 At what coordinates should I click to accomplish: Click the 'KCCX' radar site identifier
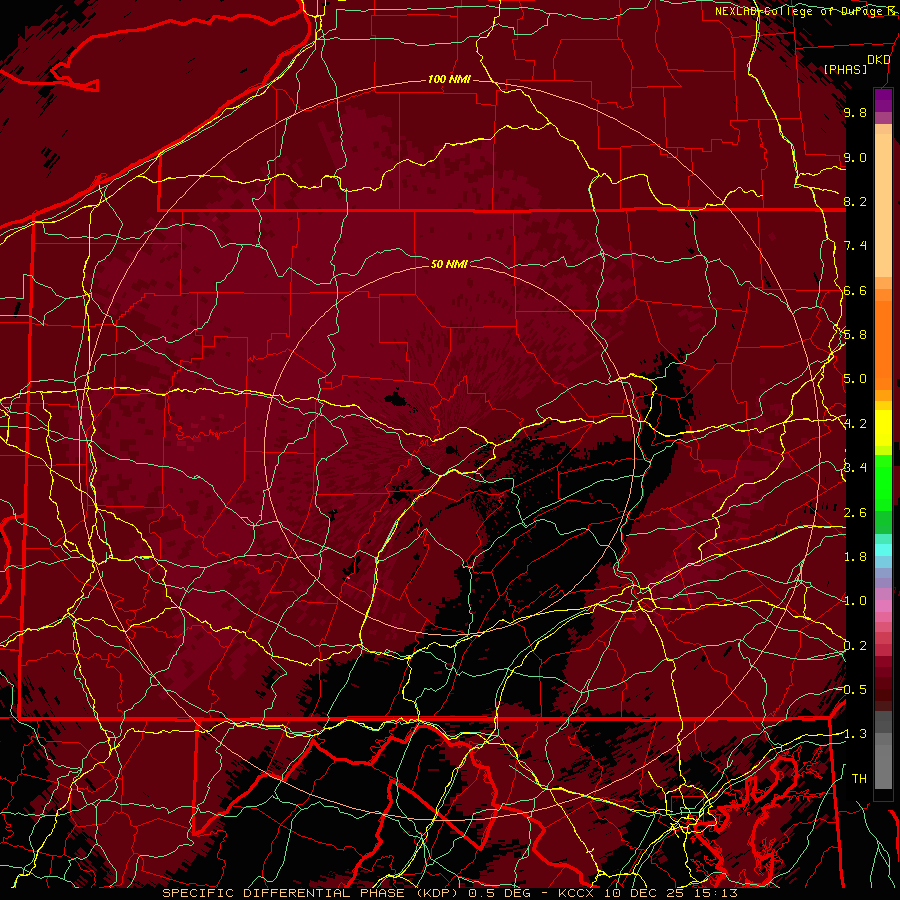pos(578,893)
